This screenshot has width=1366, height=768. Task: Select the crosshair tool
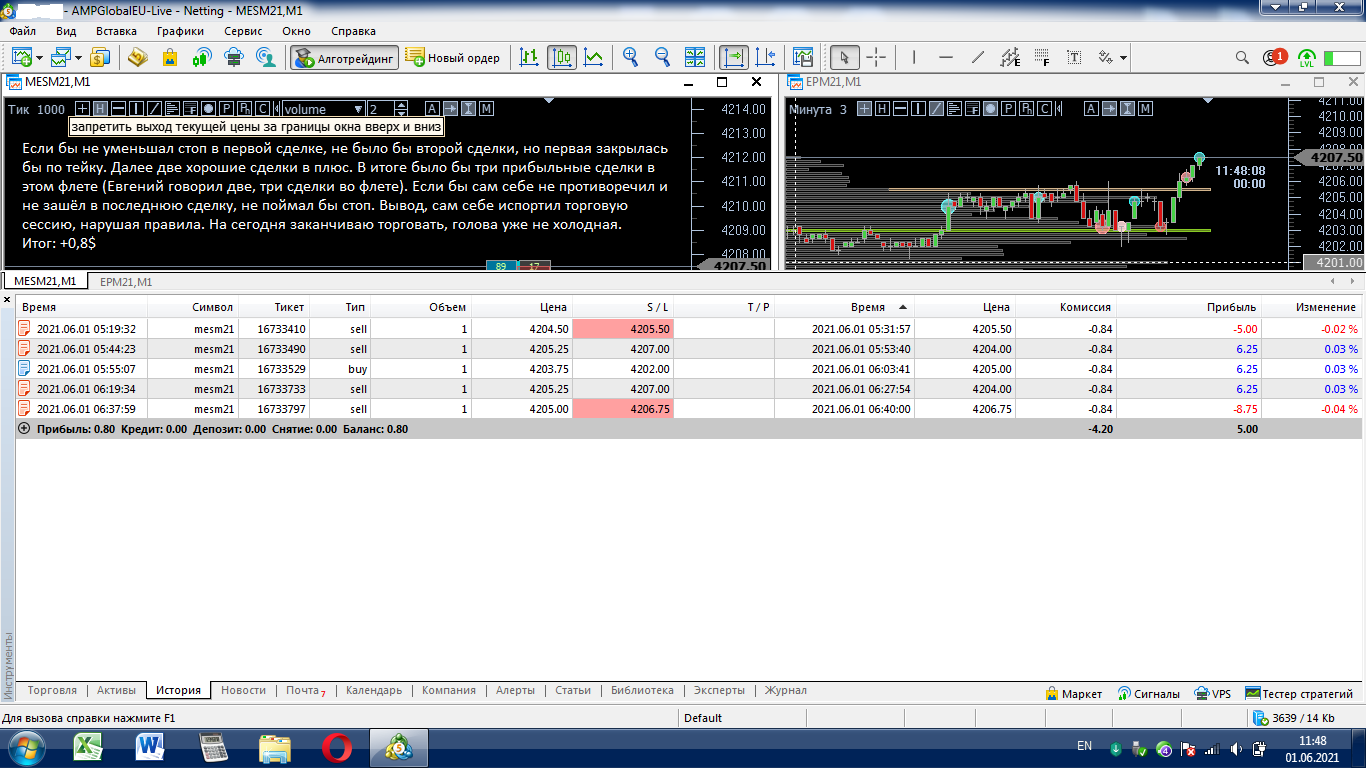tap(877, 57)
